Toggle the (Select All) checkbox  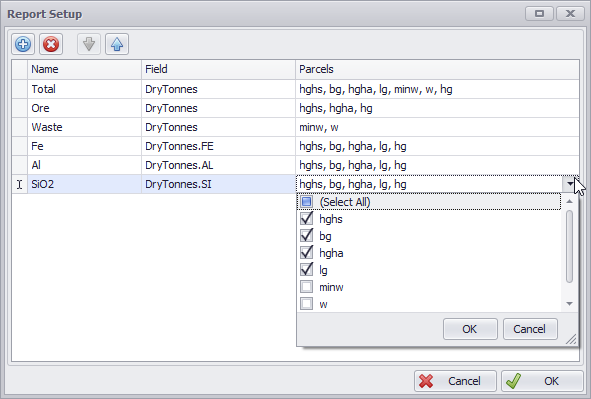306,202
